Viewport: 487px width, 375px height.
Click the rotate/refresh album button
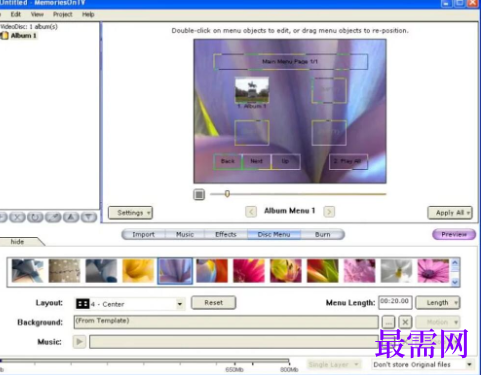click(x=35, y=217)
